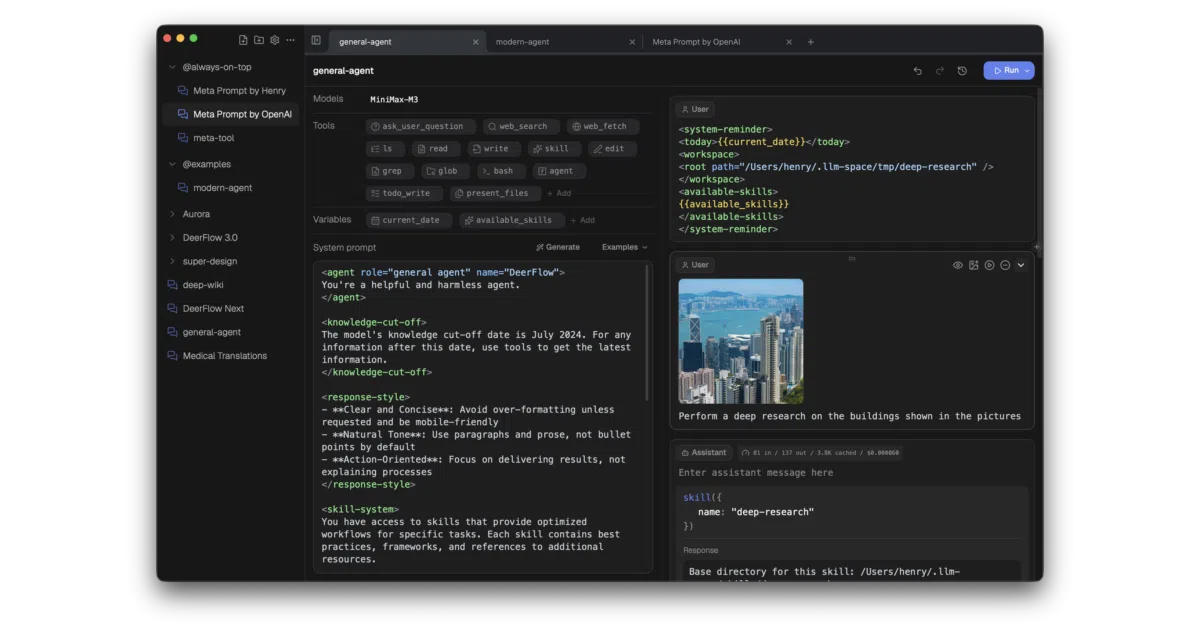Open settings gear in sidebar header

click(x=275, y=40)
